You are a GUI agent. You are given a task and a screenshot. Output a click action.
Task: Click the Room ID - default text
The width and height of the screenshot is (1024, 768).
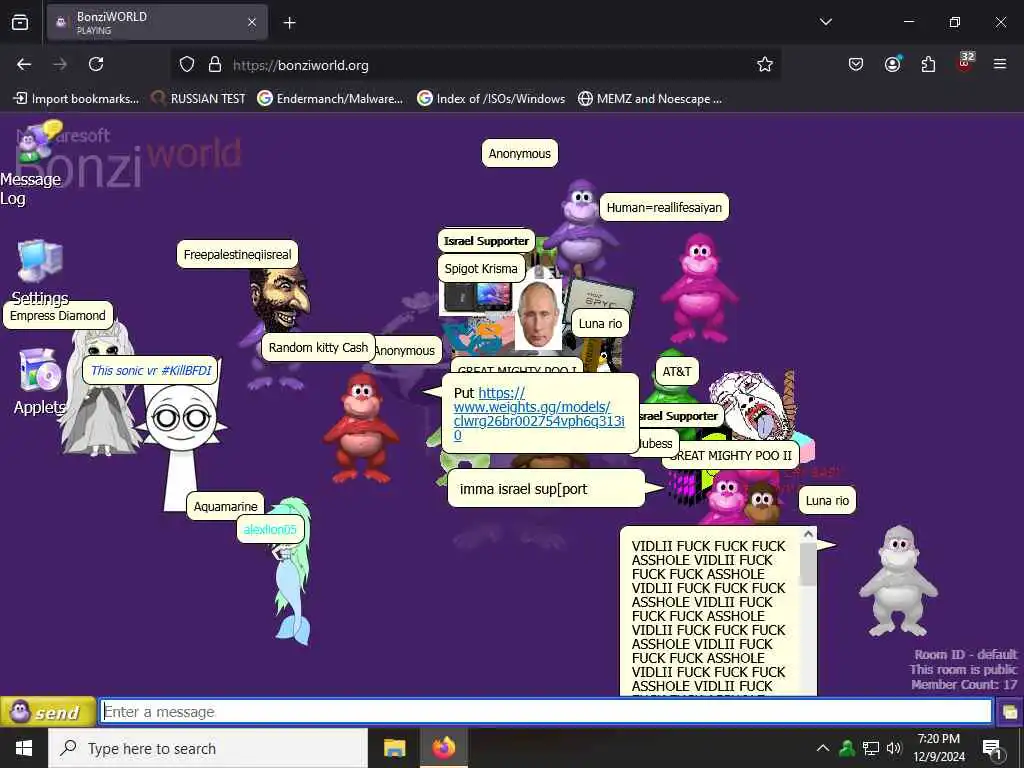(x=965, y=654)
